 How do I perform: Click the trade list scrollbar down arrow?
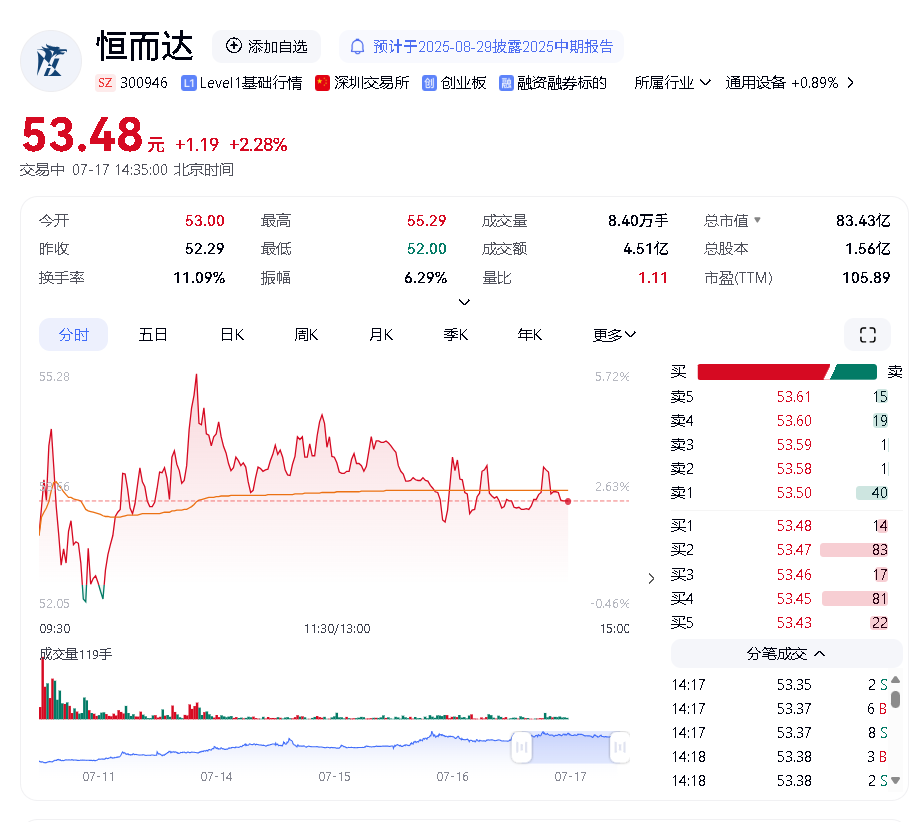(896, 780)
